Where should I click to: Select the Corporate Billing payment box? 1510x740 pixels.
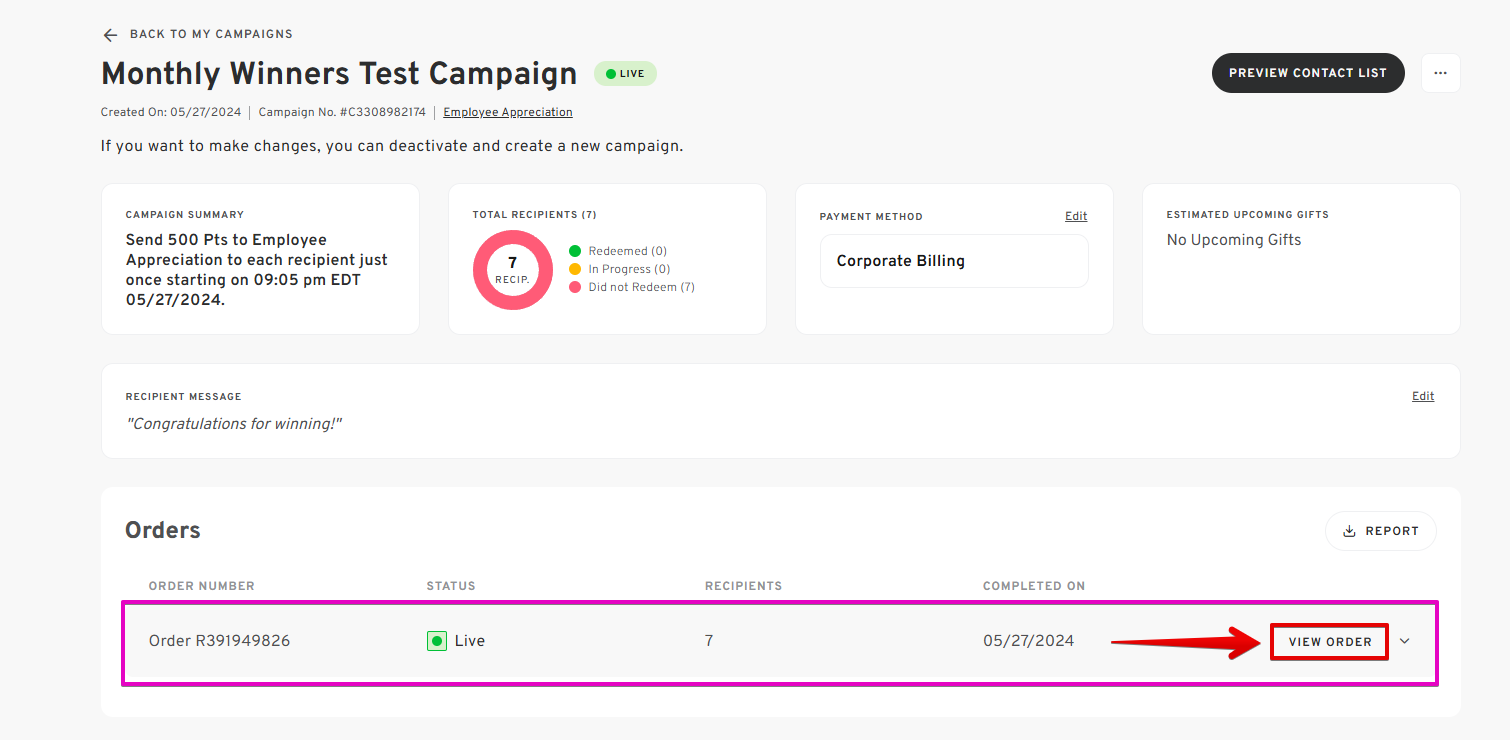(x=954, y=261)
